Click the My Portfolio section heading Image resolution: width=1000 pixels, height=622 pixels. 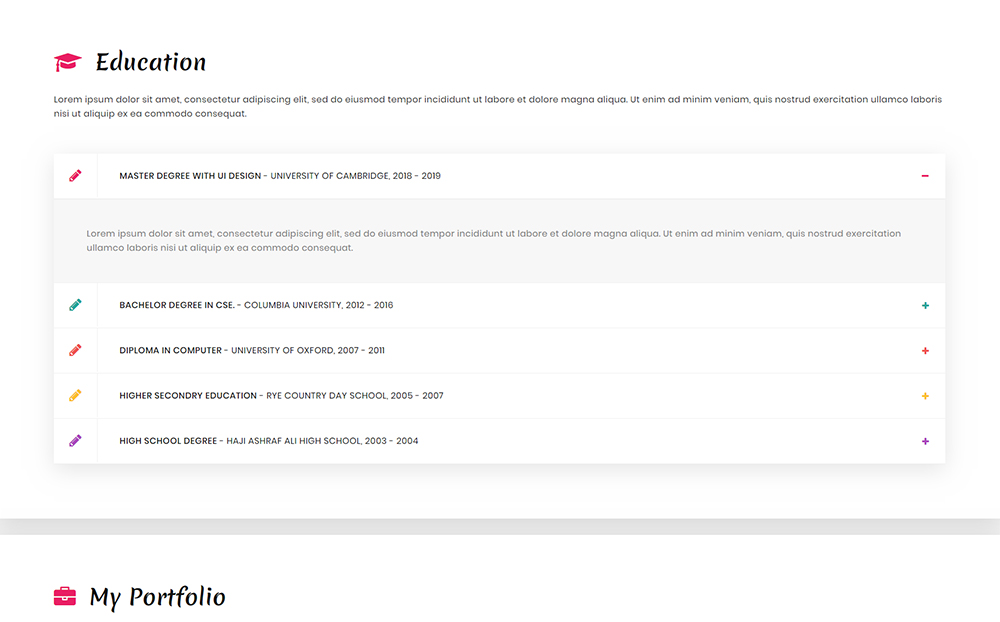tap(157, 597)
